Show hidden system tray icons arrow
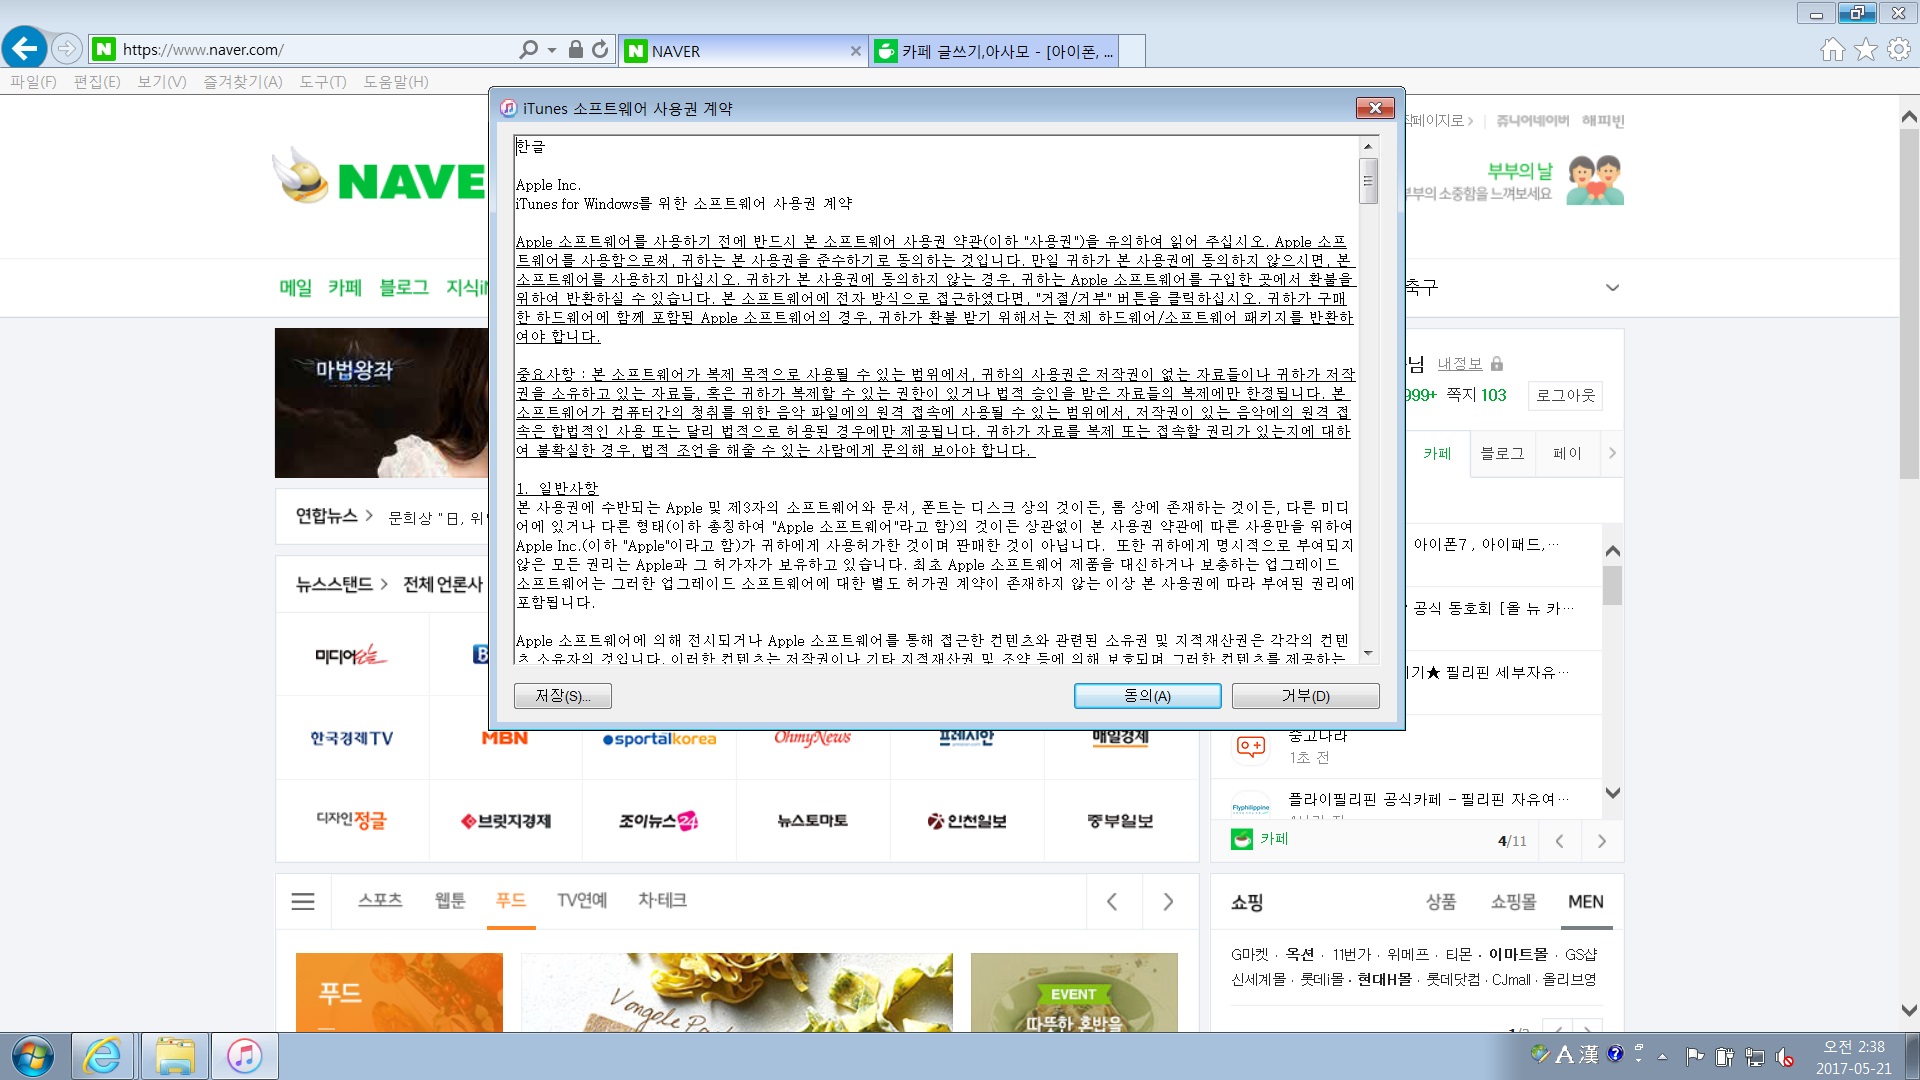This screenshot has height=1080, width=1920. [1662, 1056]
